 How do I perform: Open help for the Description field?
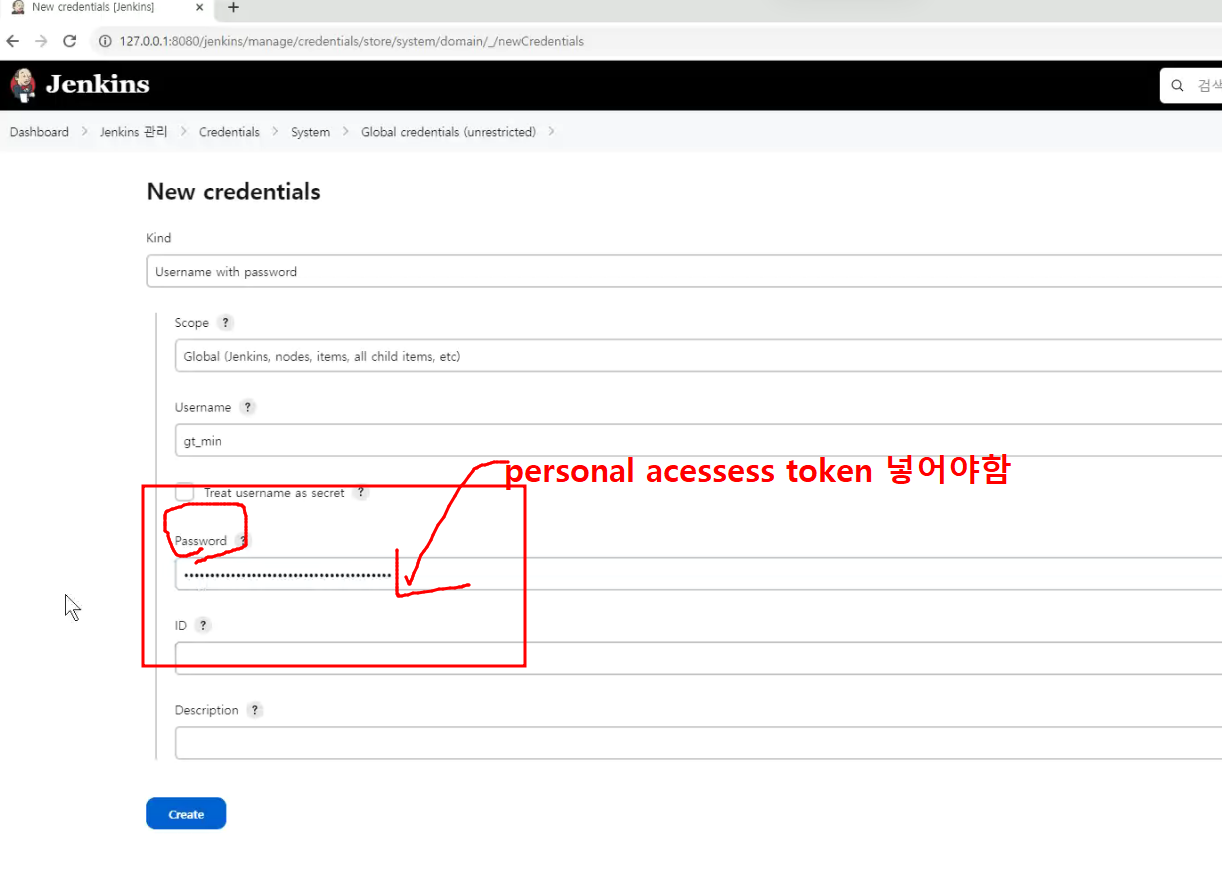(255, 710)
